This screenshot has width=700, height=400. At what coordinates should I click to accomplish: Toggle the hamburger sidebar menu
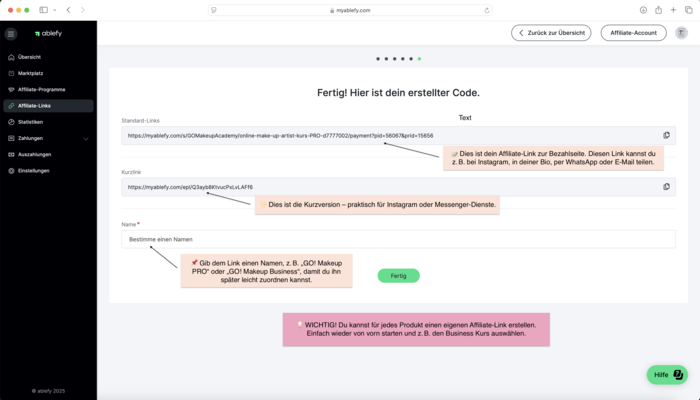tap(11, 33)
